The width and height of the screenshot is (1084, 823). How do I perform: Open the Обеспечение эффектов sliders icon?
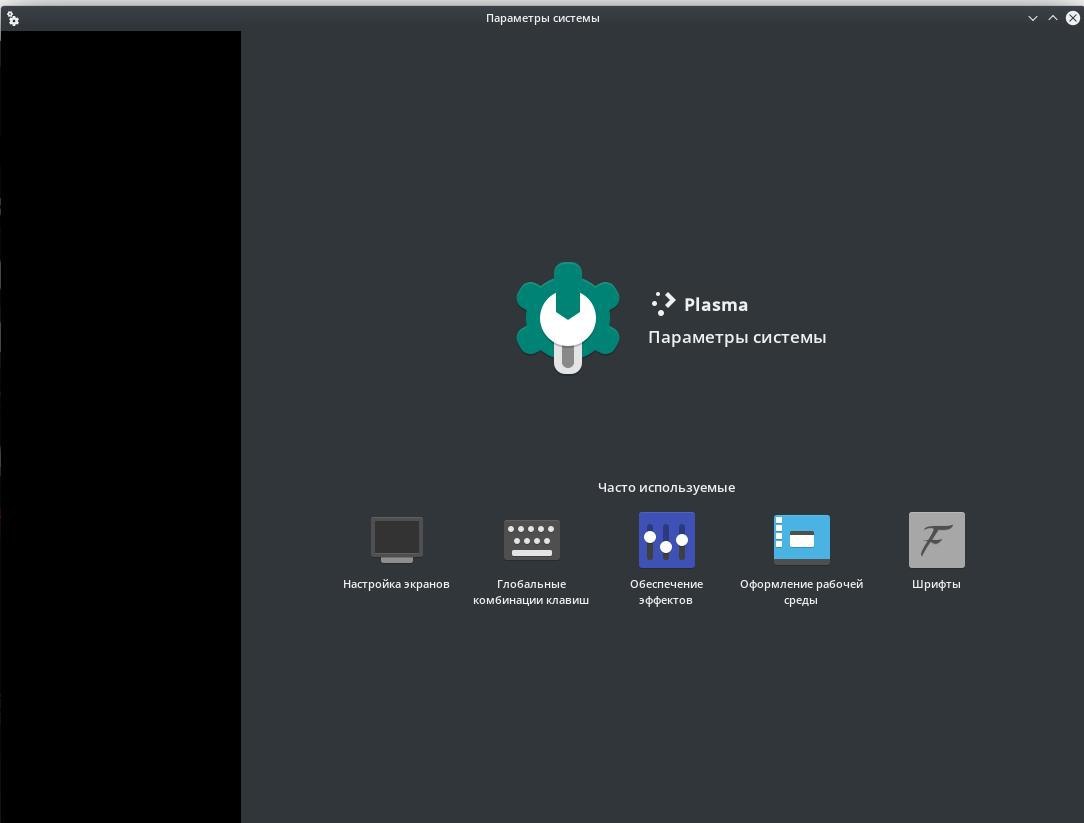(x=666, y=539)
